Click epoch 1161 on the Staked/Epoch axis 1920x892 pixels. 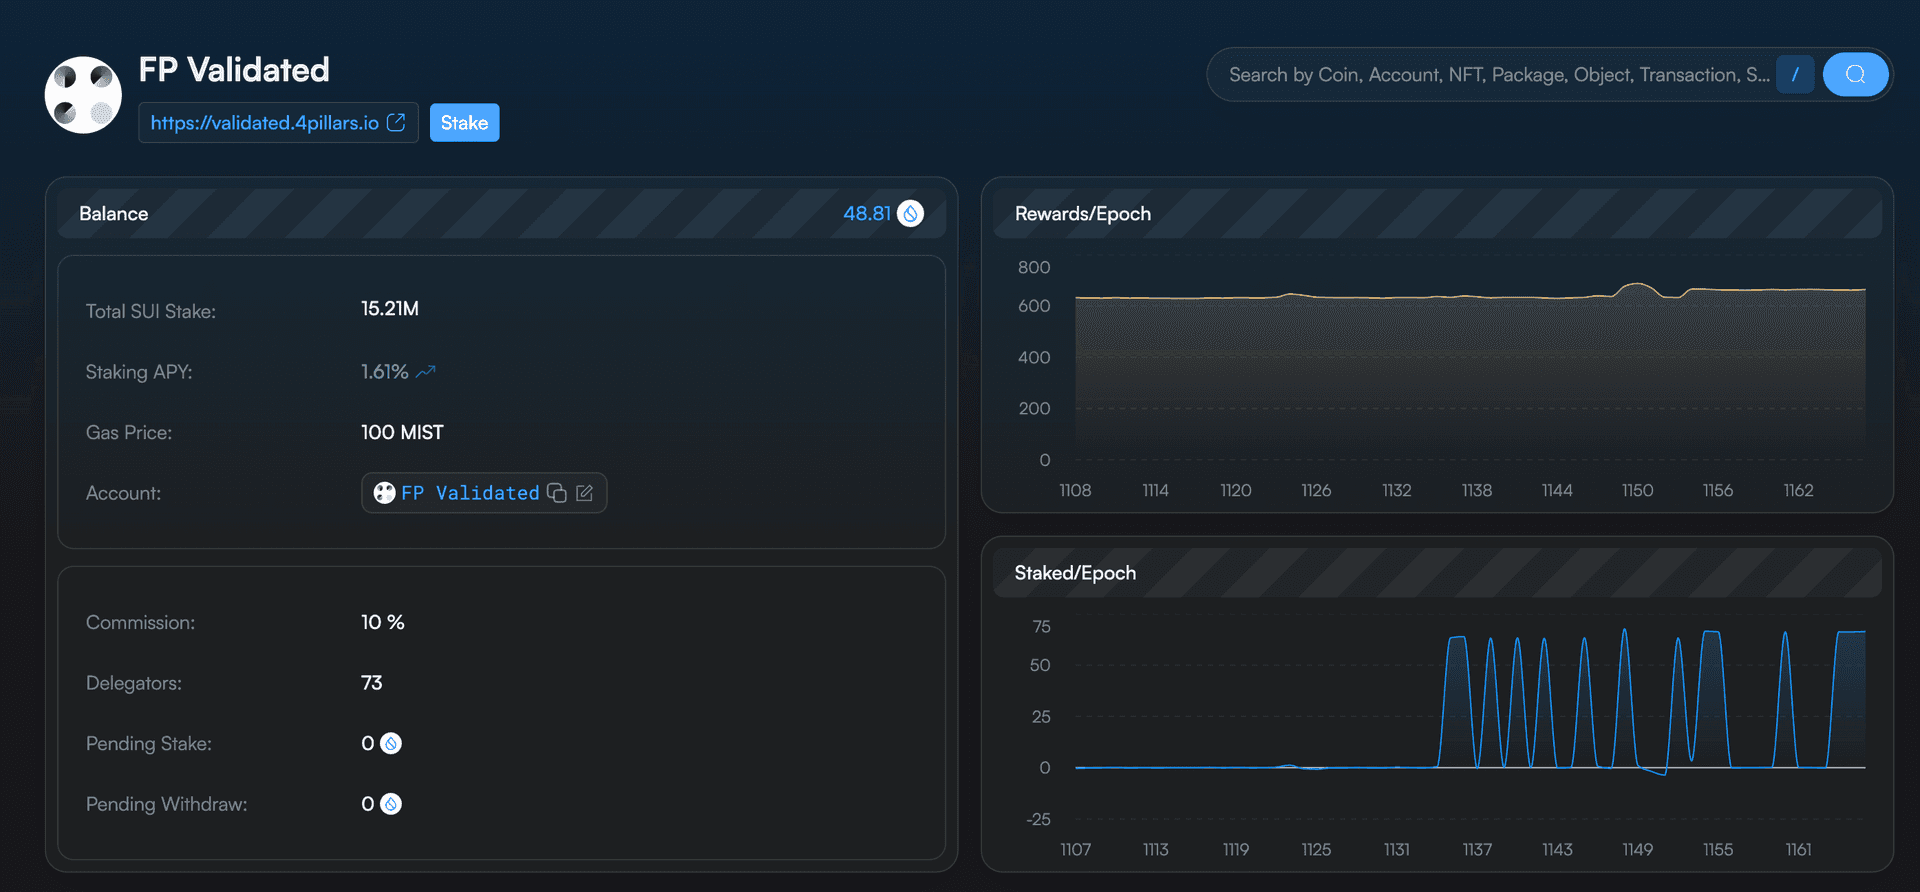click(x=1798, y=849)
